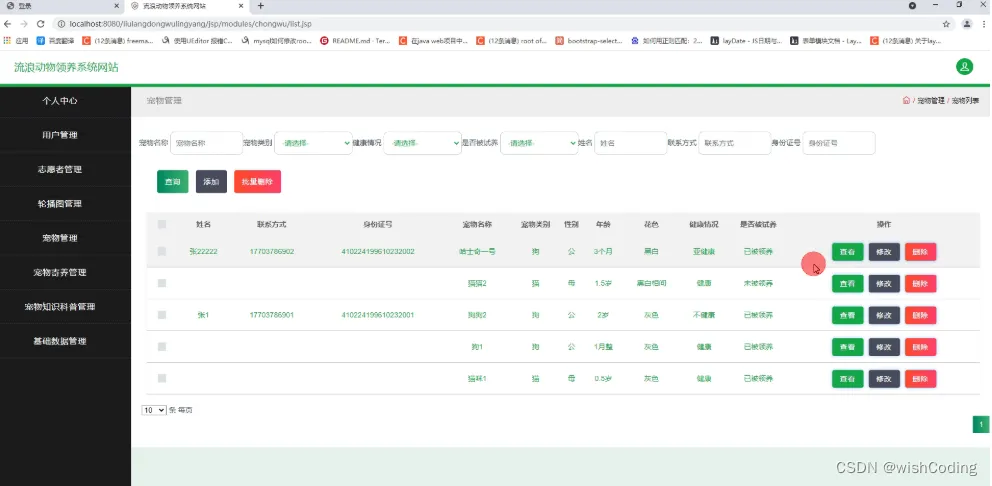Open the 宠物类别 dropdown filter
The width and height of the screenshot is (992, 486).
(x=313, y=143)
